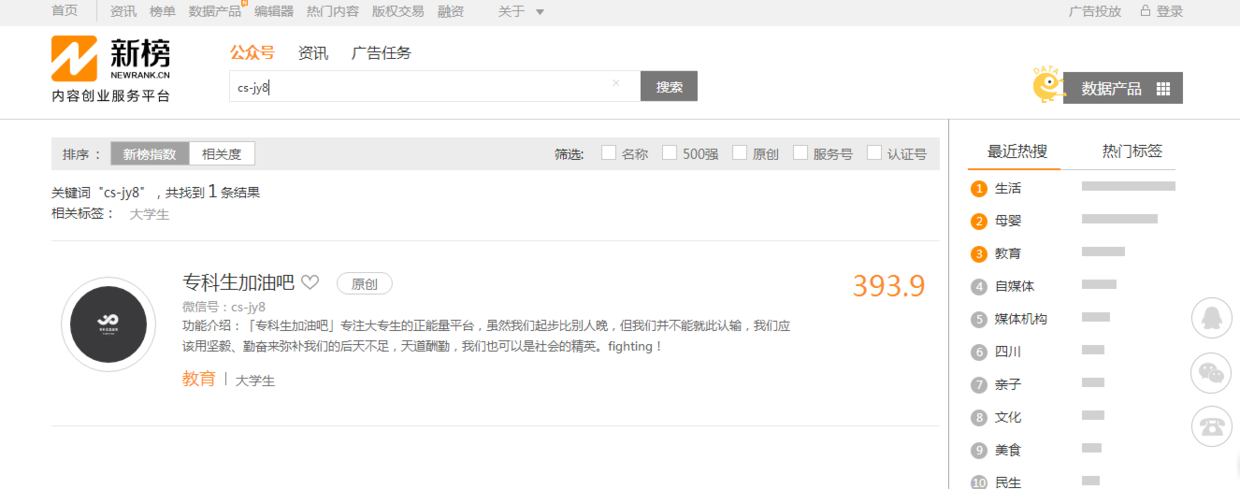Open 热门内容 in the top navigation
This screenshot has height=489, width=1240.
pyautogui.click(x=332, y=11)
